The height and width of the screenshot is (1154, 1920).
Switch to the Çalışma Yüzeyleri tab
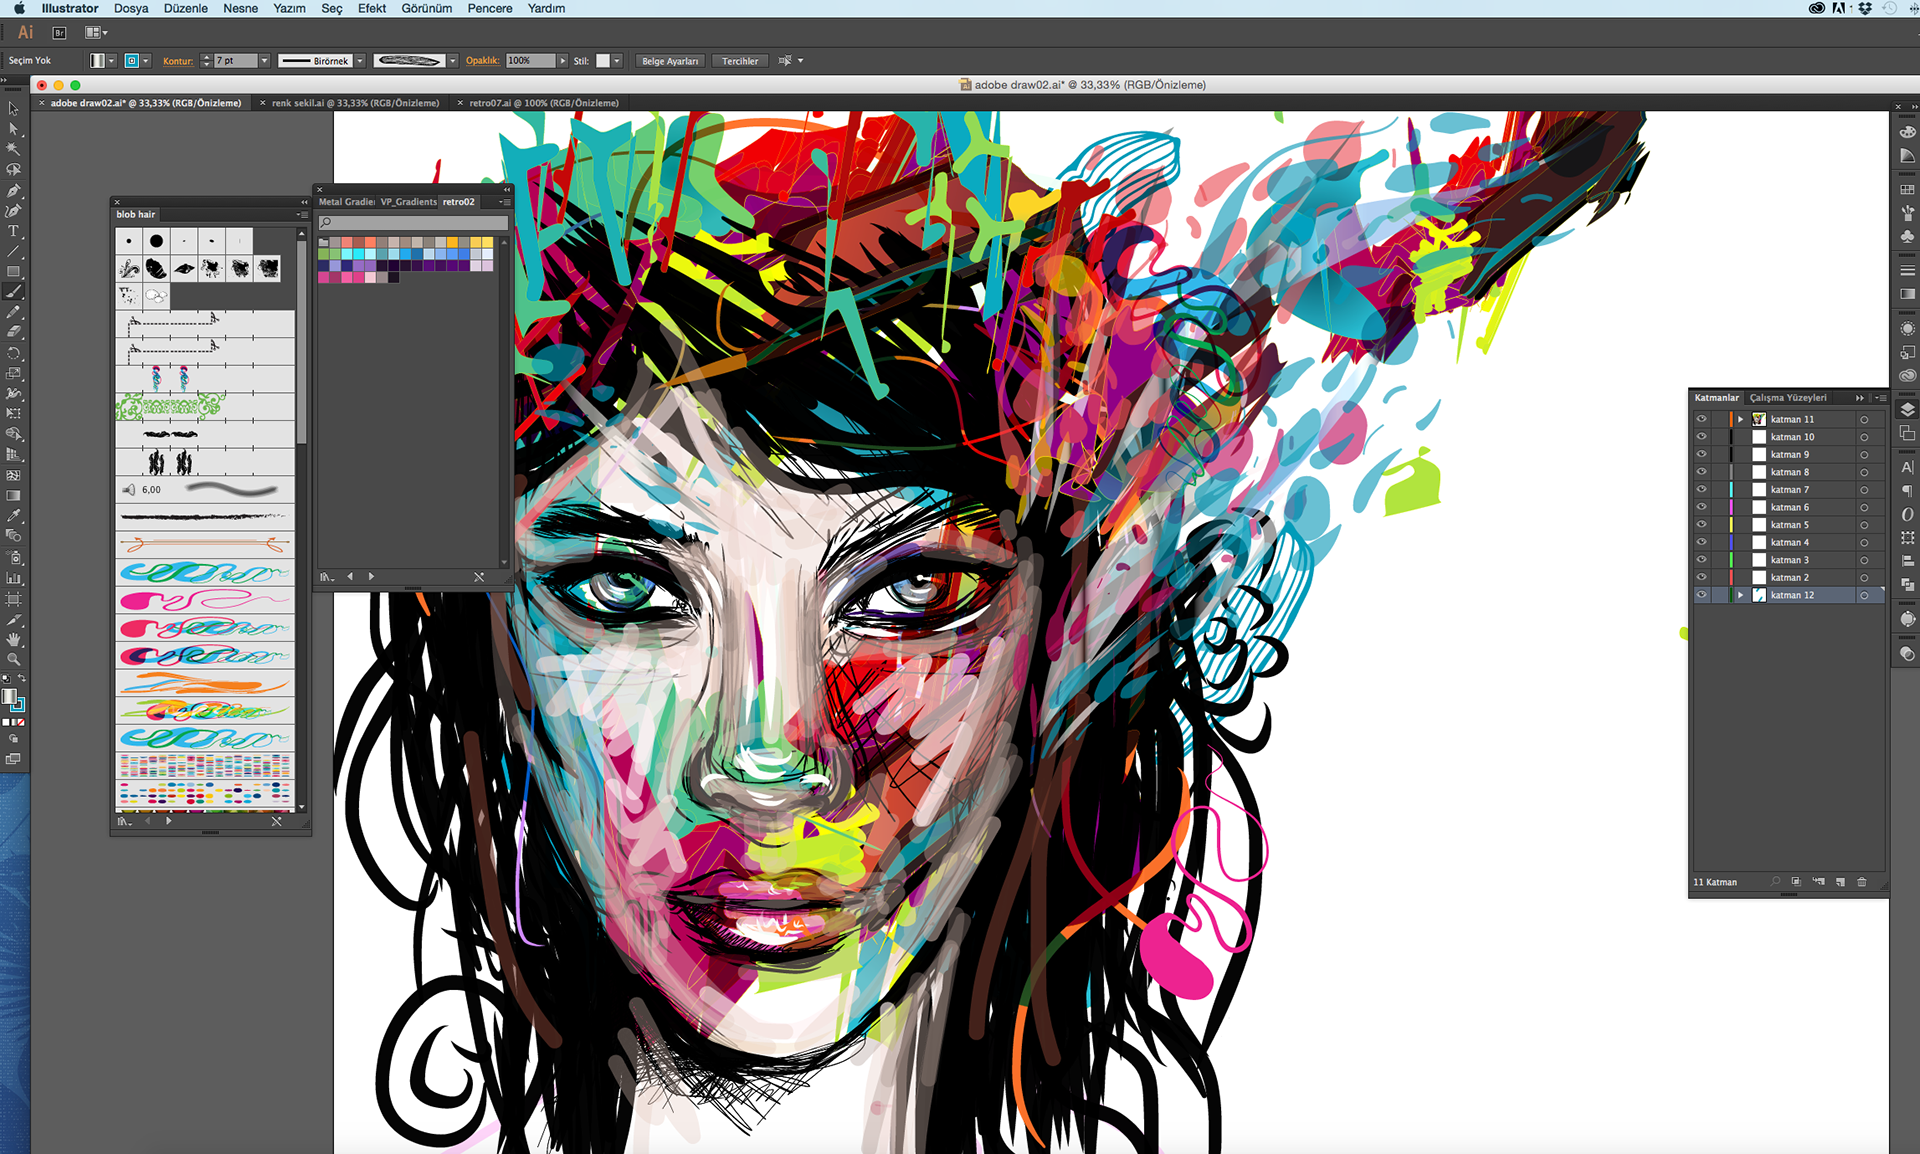click(1788, 398)
